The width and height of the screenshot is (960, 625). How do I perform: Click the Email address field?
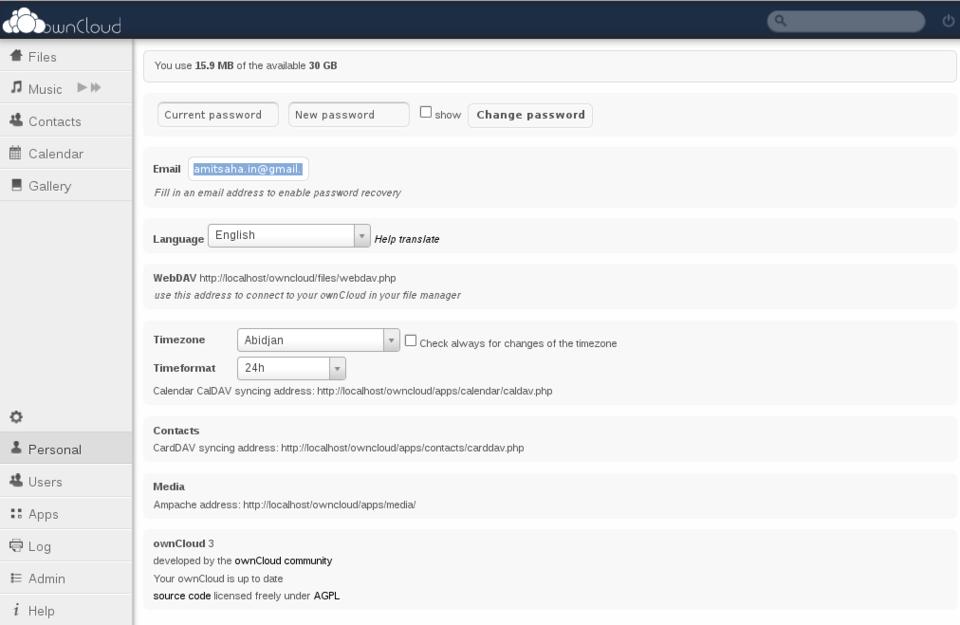(248, 169)
